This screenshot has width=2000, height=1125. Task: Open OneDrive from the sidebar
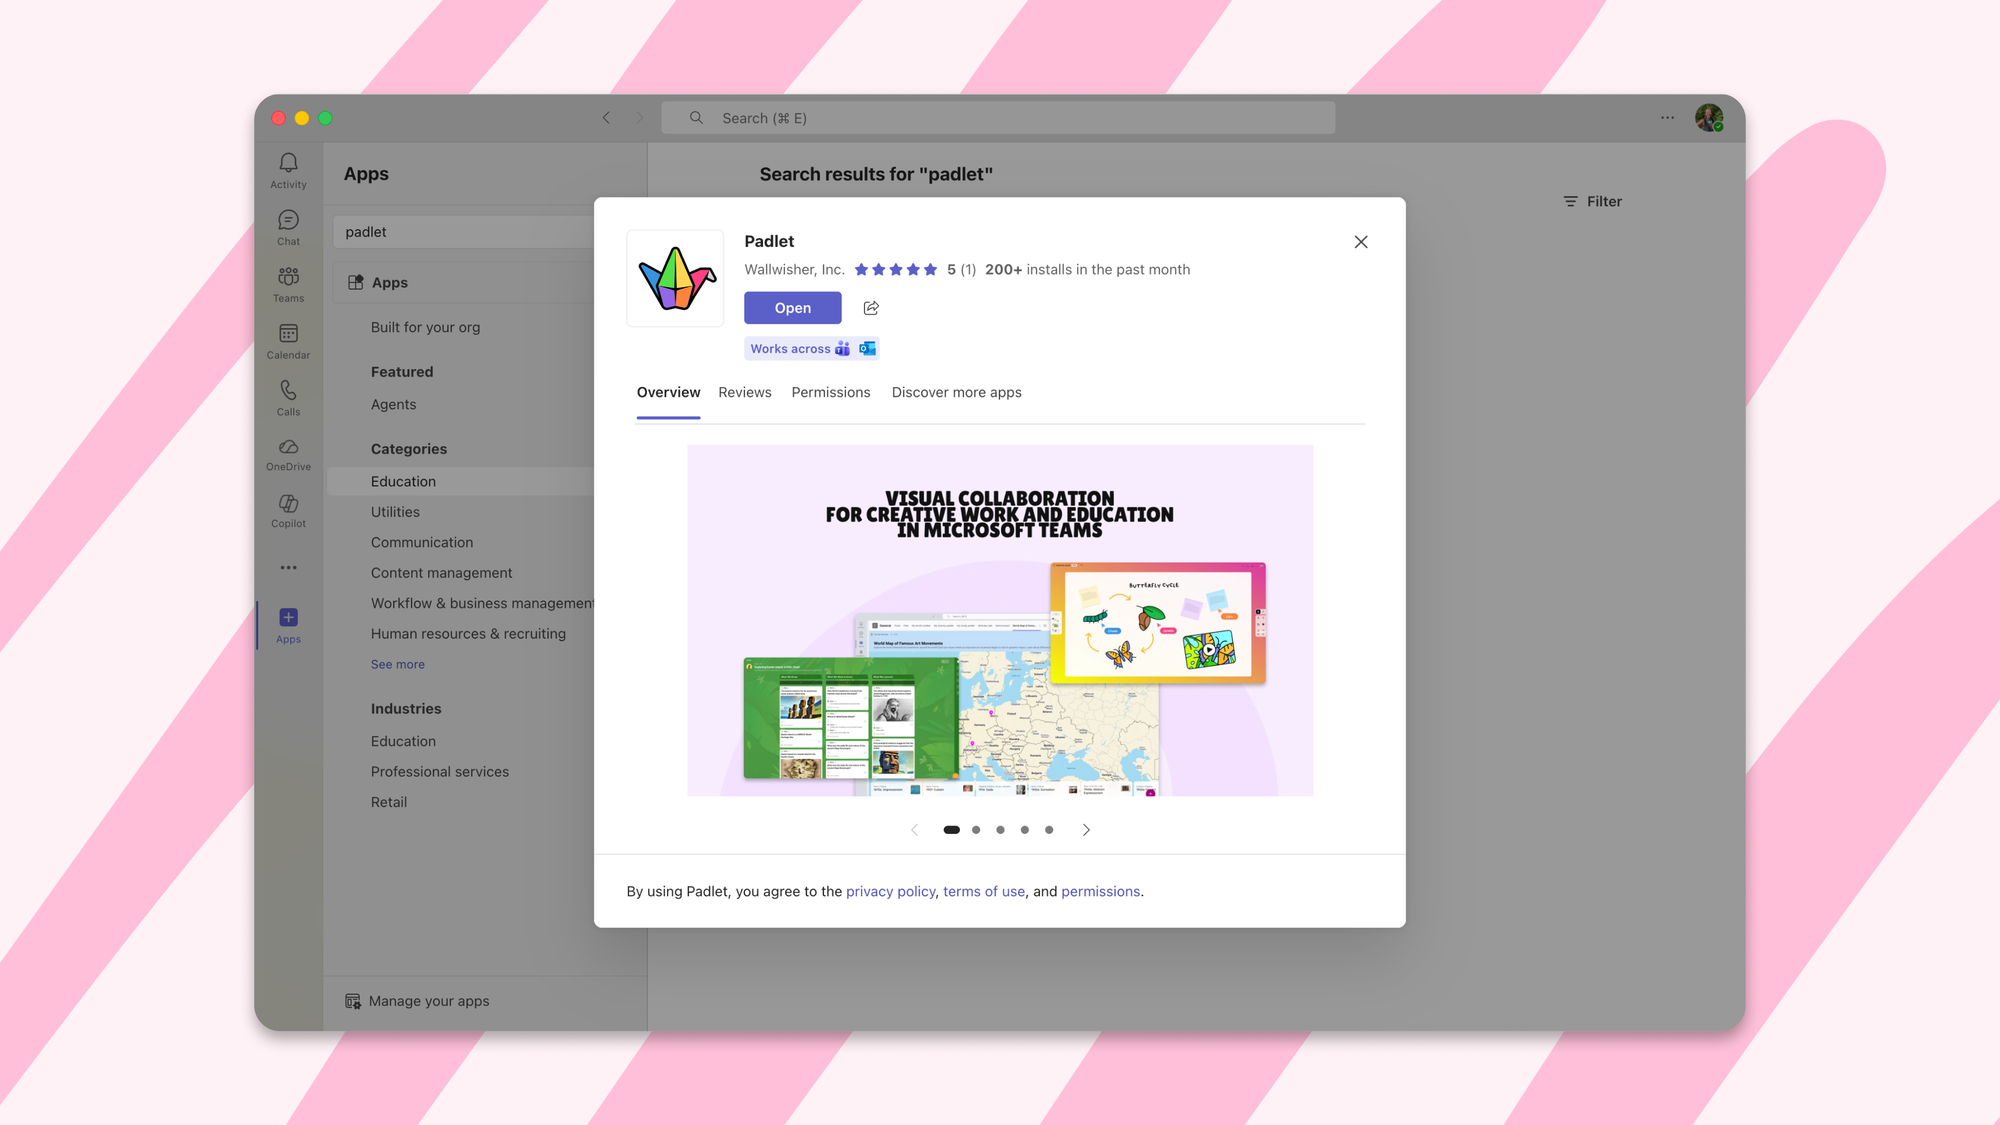tap(288, 454)
